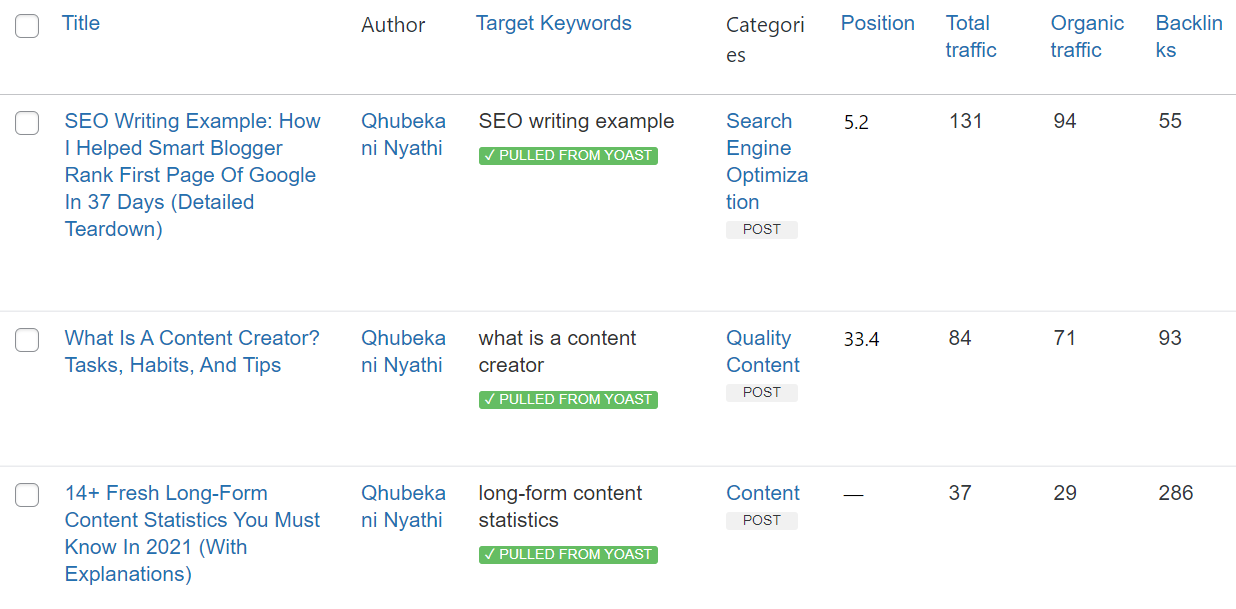The width and height of the screenshot is (1236, 609).
Task: Click POST tag under Quality Content category
Action: [x=761, y=393]
